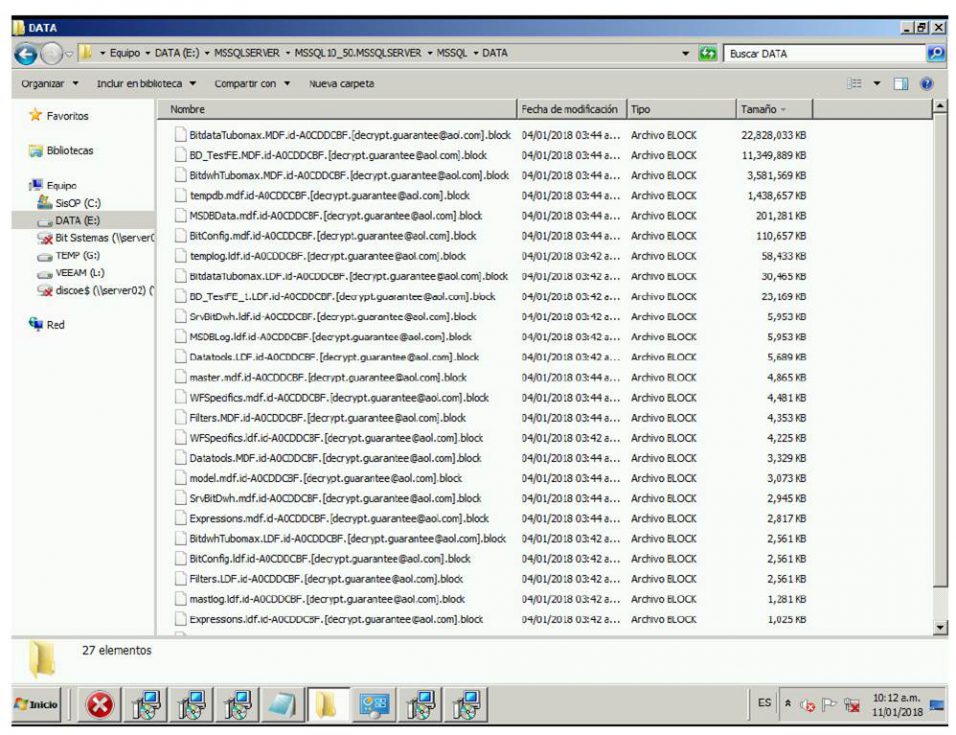Screen dimensions: 956x735
Task: Open the address bar history dropdown
Action: [x=685, y=54]
